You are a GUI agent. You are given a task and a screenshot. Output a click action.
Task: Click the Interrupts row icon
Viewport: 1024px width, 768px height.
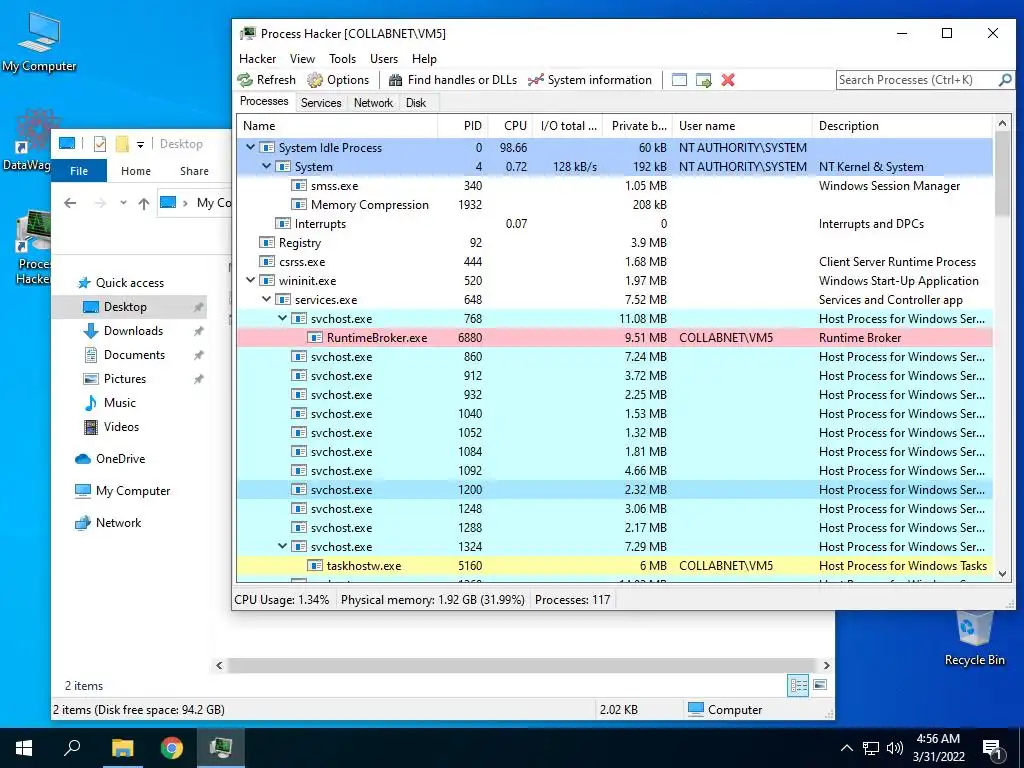click(x=283, y=223)
